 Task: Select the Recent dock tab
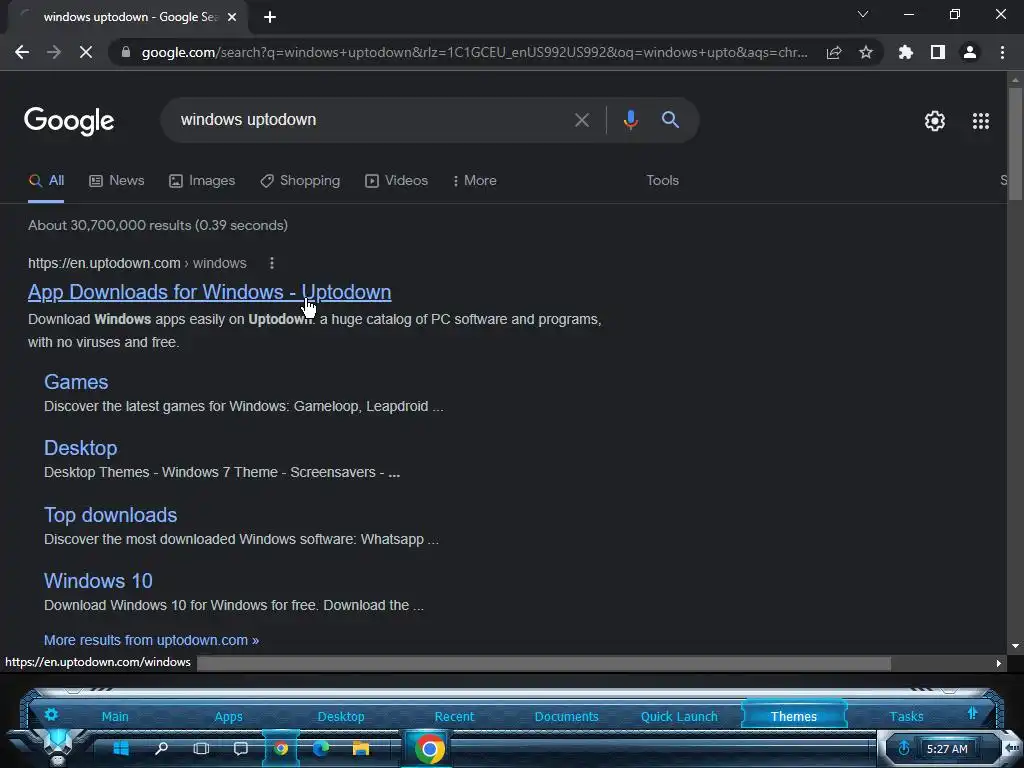click(455, 716)
